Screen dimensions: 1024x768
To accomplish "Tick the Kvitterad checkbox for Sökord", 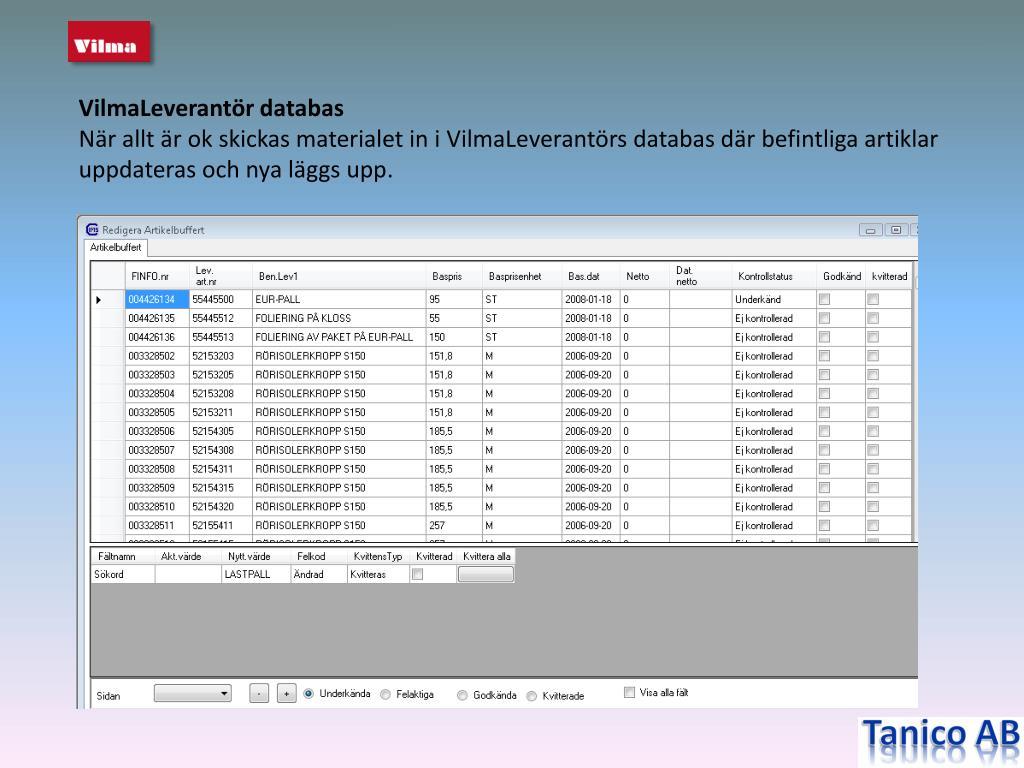I will point(417,574).
